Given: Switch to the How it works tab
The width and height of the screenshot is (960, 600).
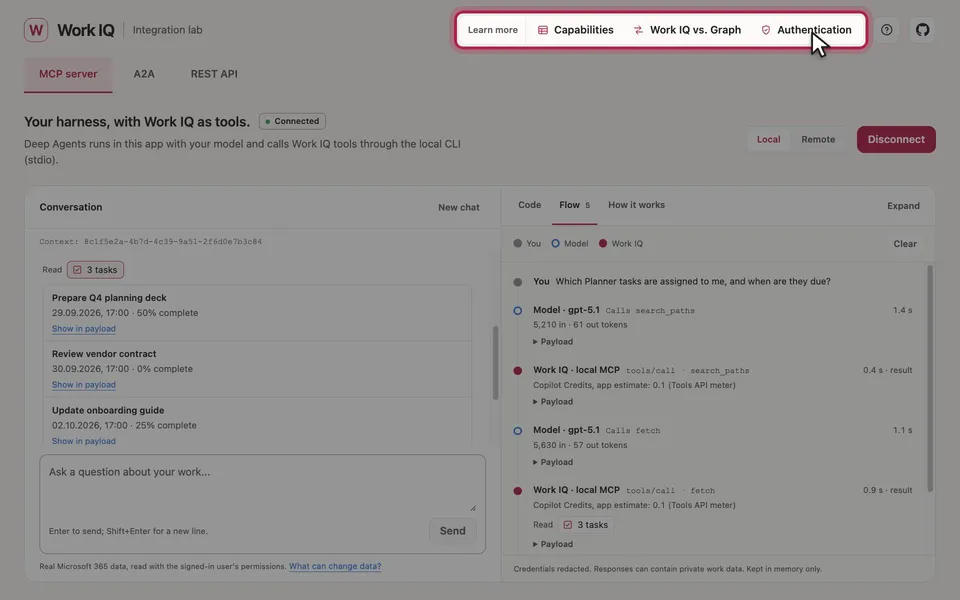Looking at the screenshot, I should pyautogui.click(x=636, y=205).
